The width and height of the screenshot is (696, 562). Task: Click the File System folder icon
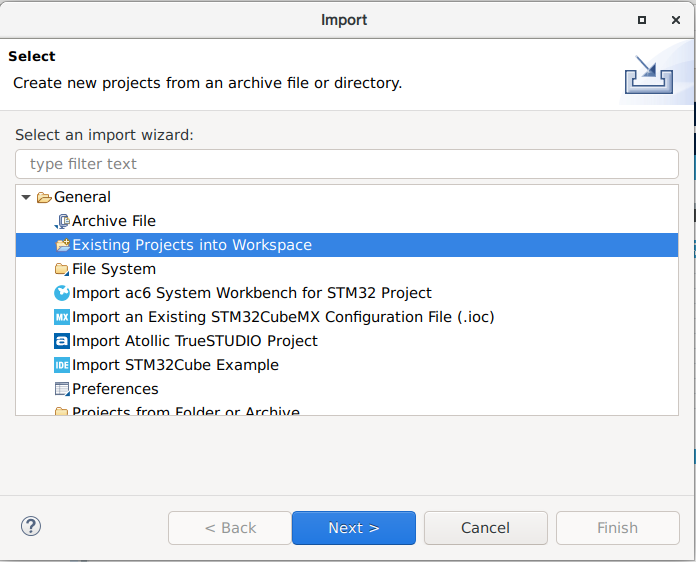tap(62, 269)
